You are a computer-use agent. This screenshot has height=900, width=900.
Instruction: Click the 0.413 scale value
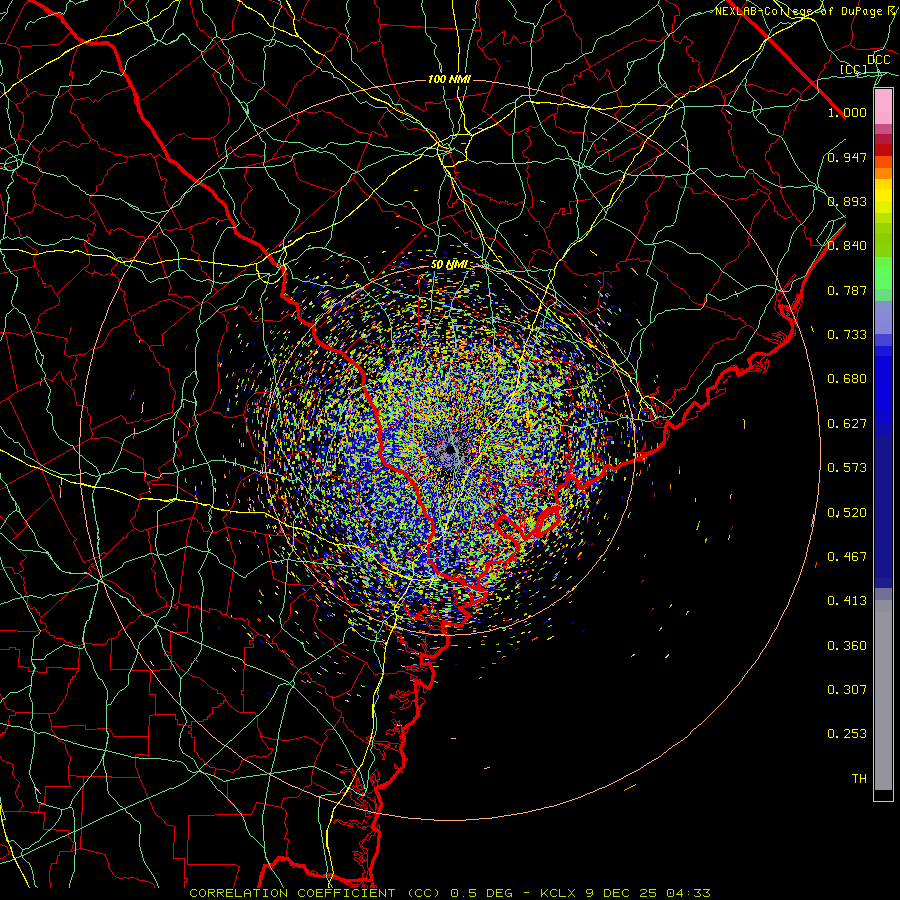[847, 601]
